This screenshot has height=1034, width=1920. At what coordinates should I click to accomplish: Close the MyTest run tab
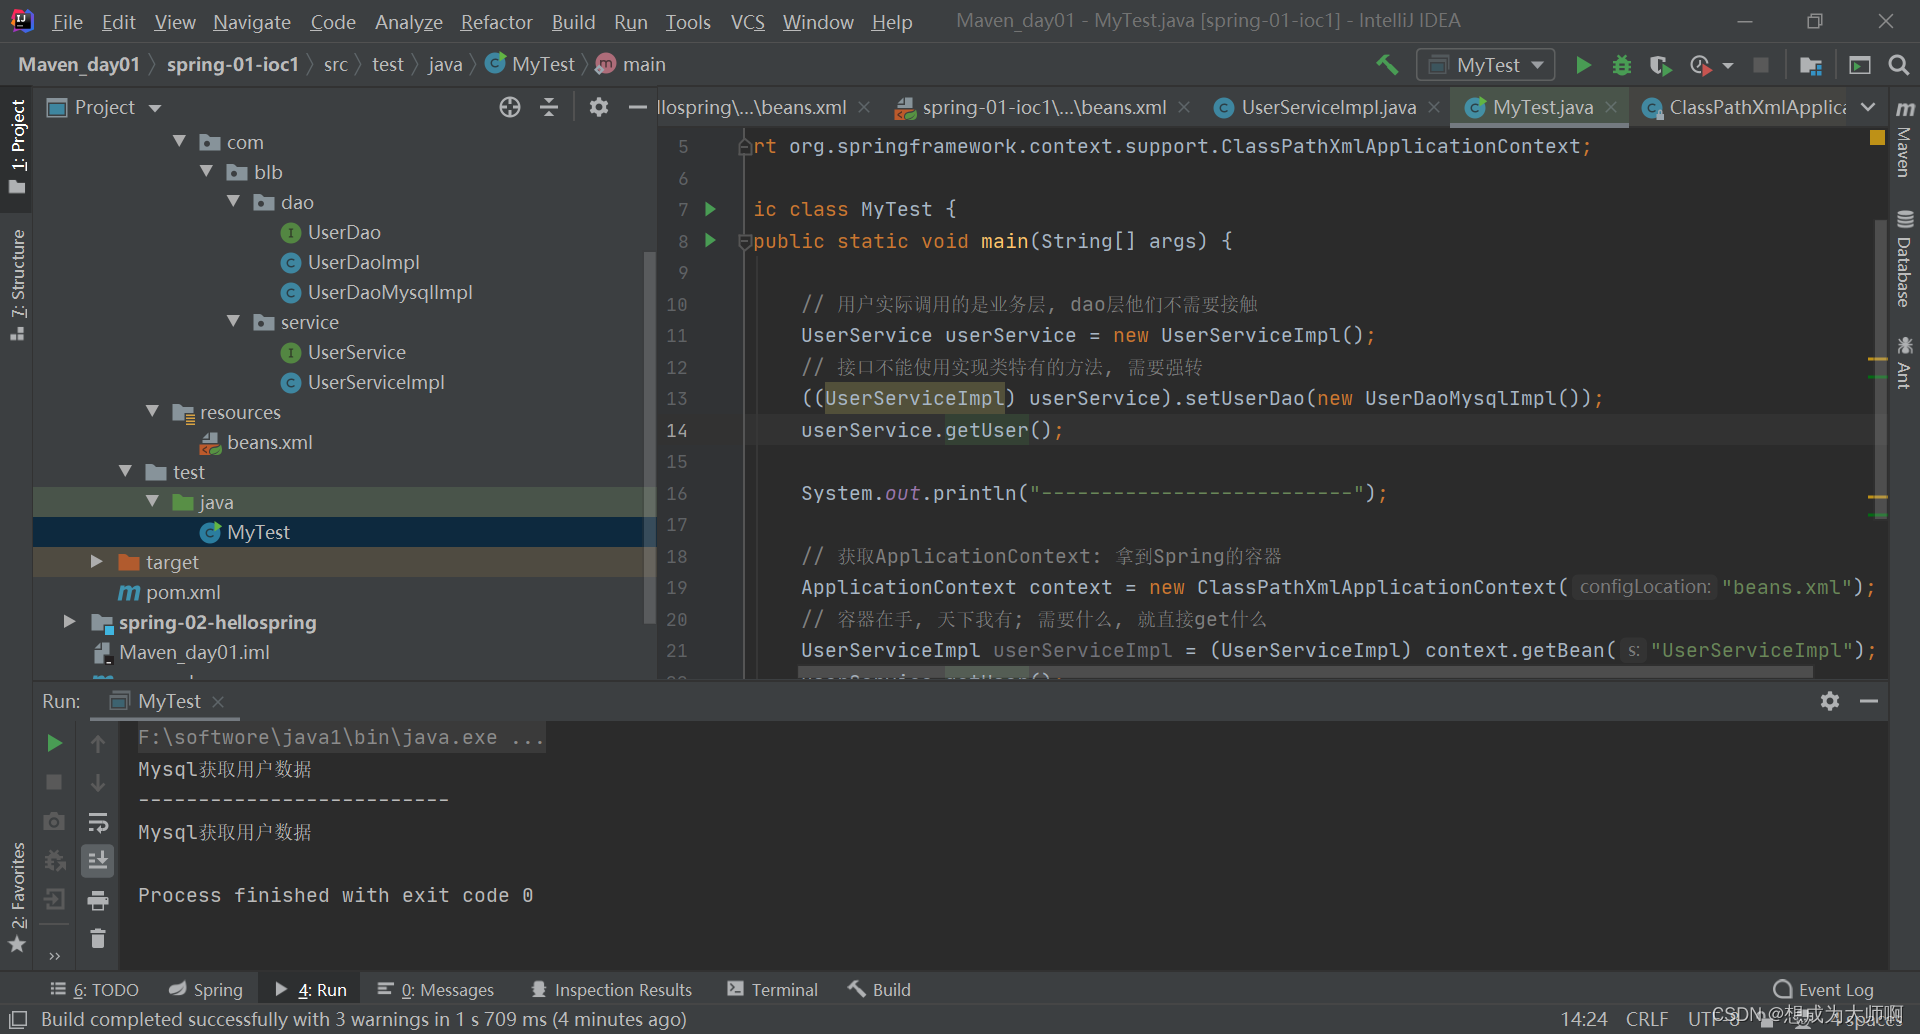tap(218, 701)
